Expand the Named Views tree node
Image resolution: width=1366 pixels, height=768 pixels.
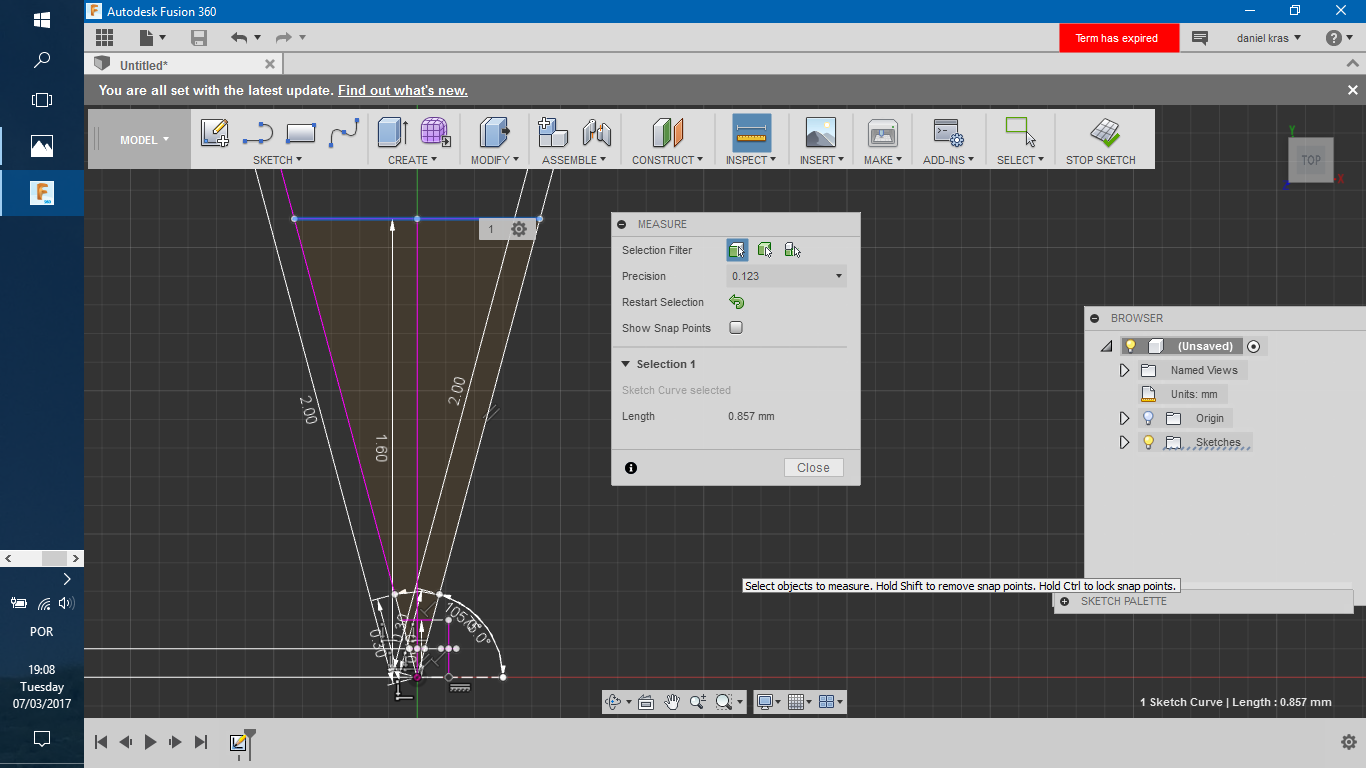[1124, 370]
